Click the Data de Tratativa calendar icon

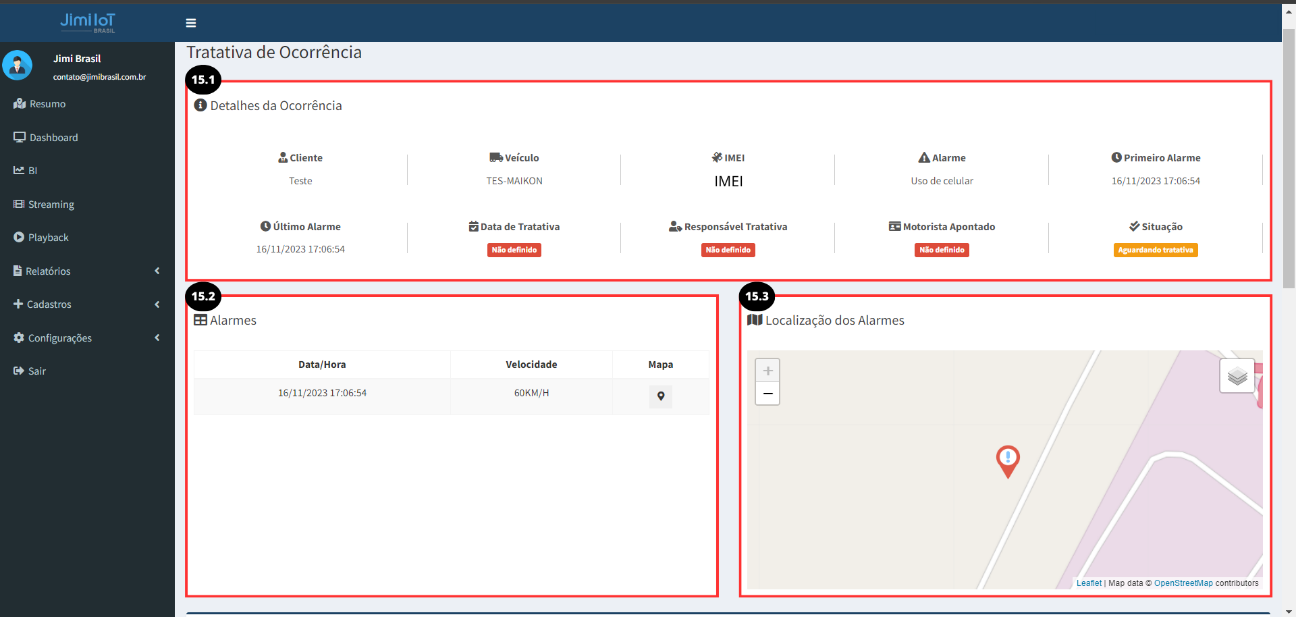(x=473, y=227)
